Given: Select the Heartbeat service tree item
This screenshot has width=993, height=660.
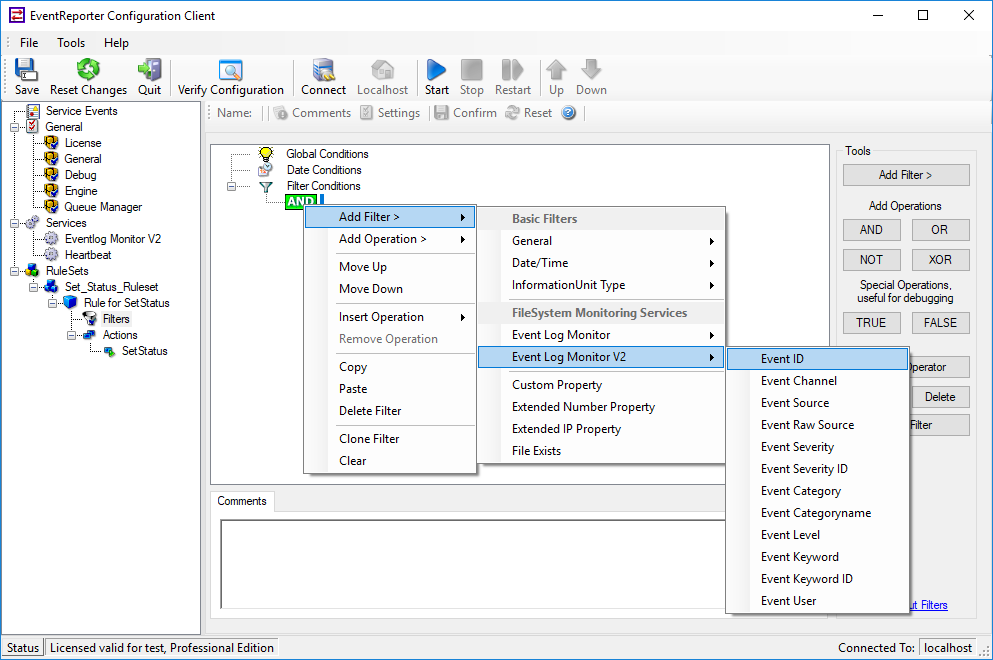Looking at the screenshot, I should pyautogui.click(x=88, y=255).
